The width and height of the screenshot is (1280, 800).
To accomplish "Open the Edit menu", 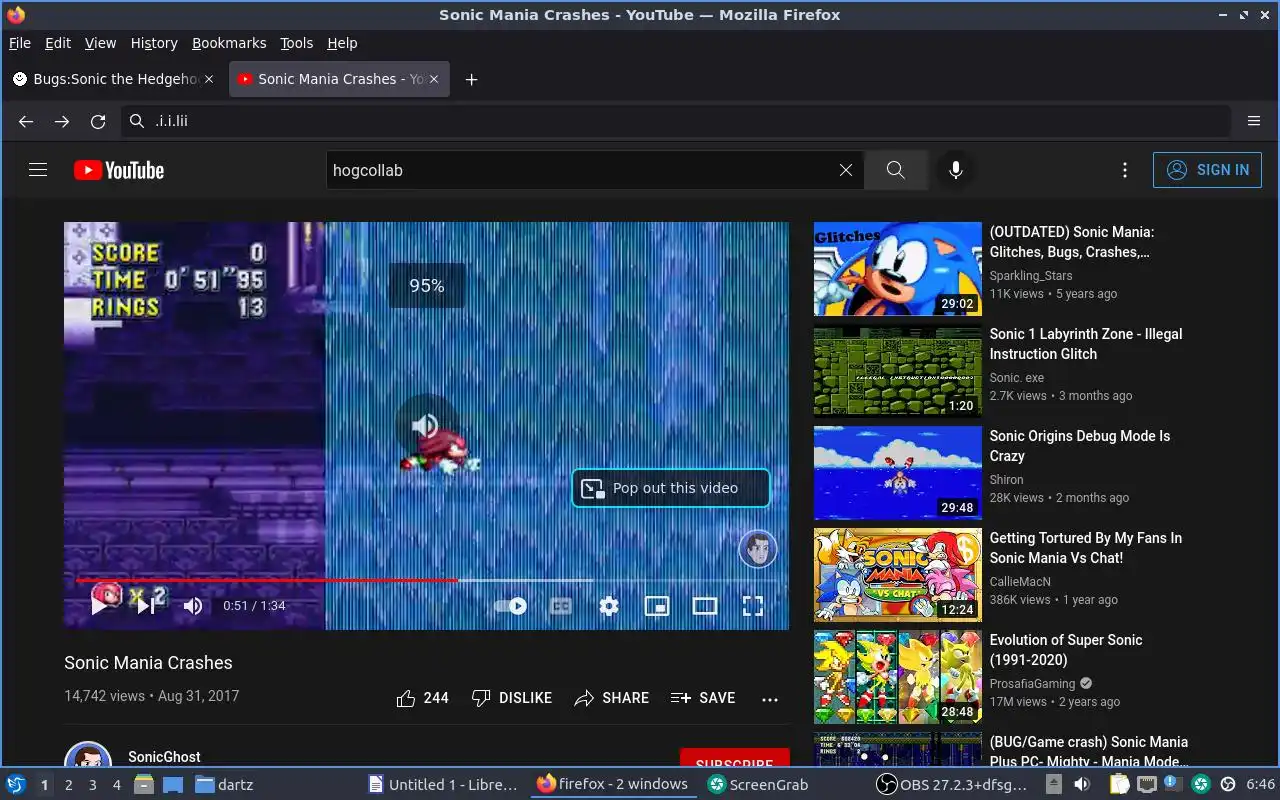I will point(58,43).
